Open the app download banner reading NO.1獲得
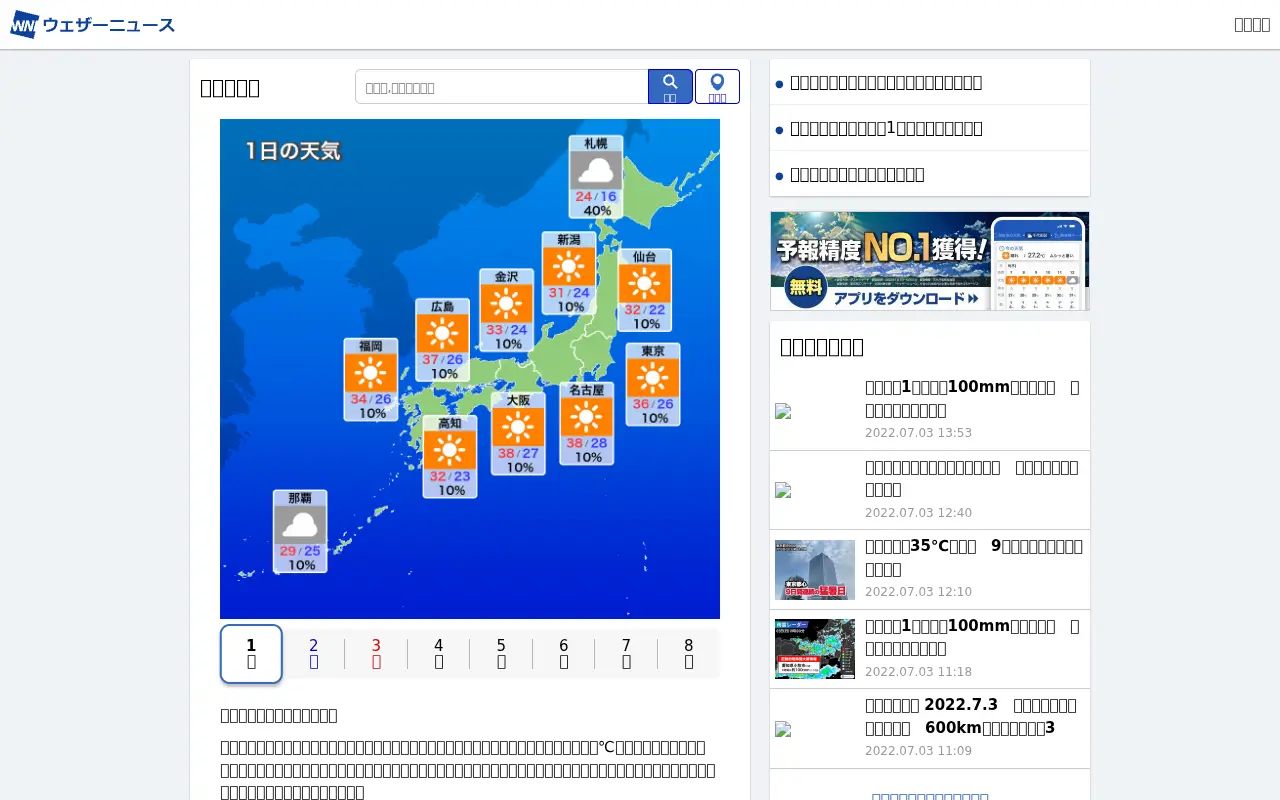This screenshot has width=1280, height=800. coord(930,261)
